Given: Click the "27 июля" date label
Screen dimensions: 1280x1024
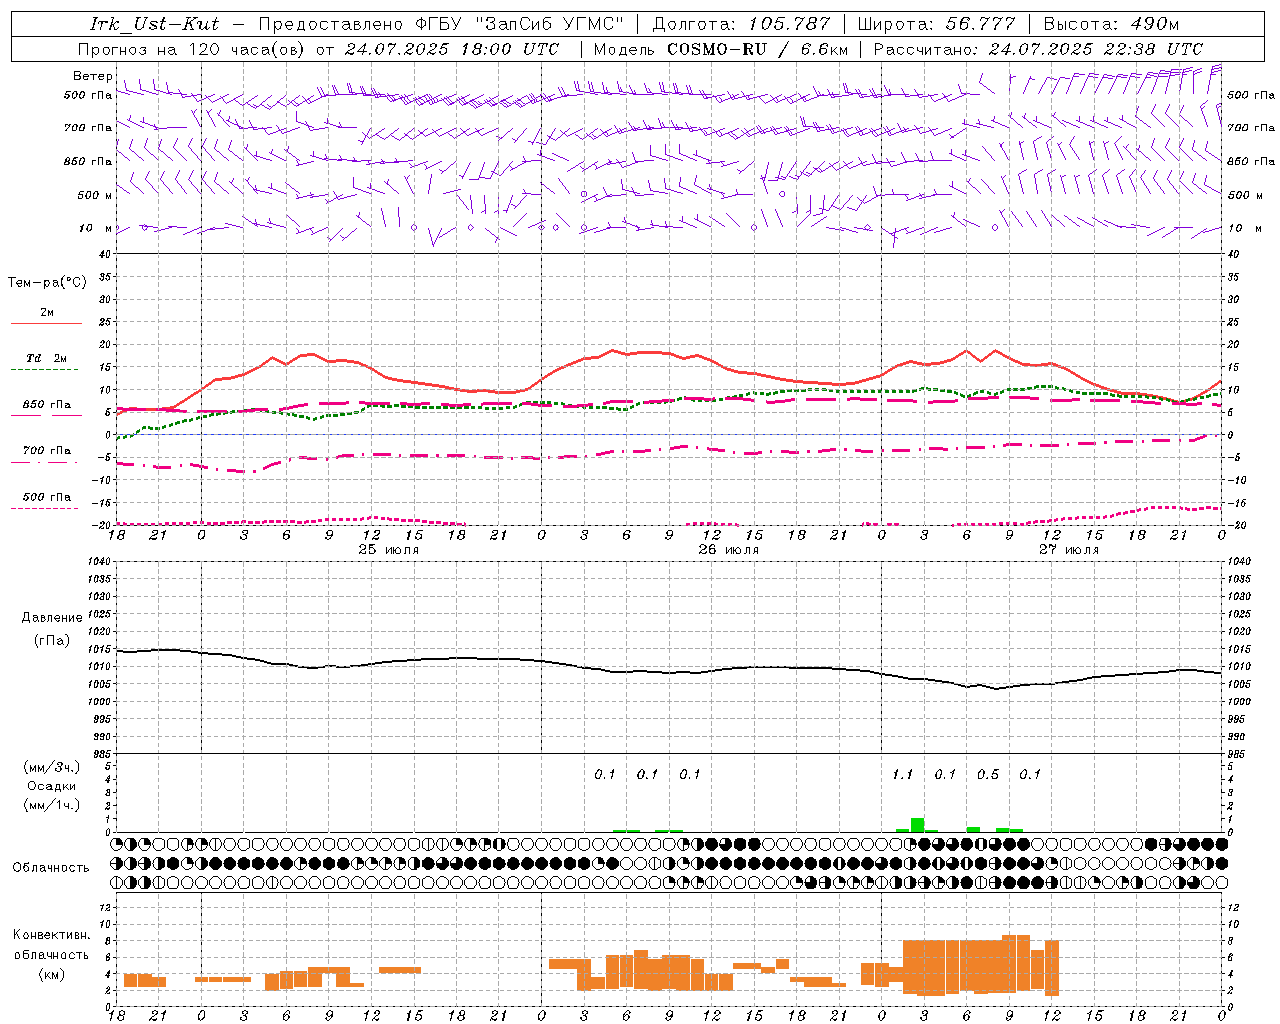Looking at the screenshot, I should coord(1069,550).
